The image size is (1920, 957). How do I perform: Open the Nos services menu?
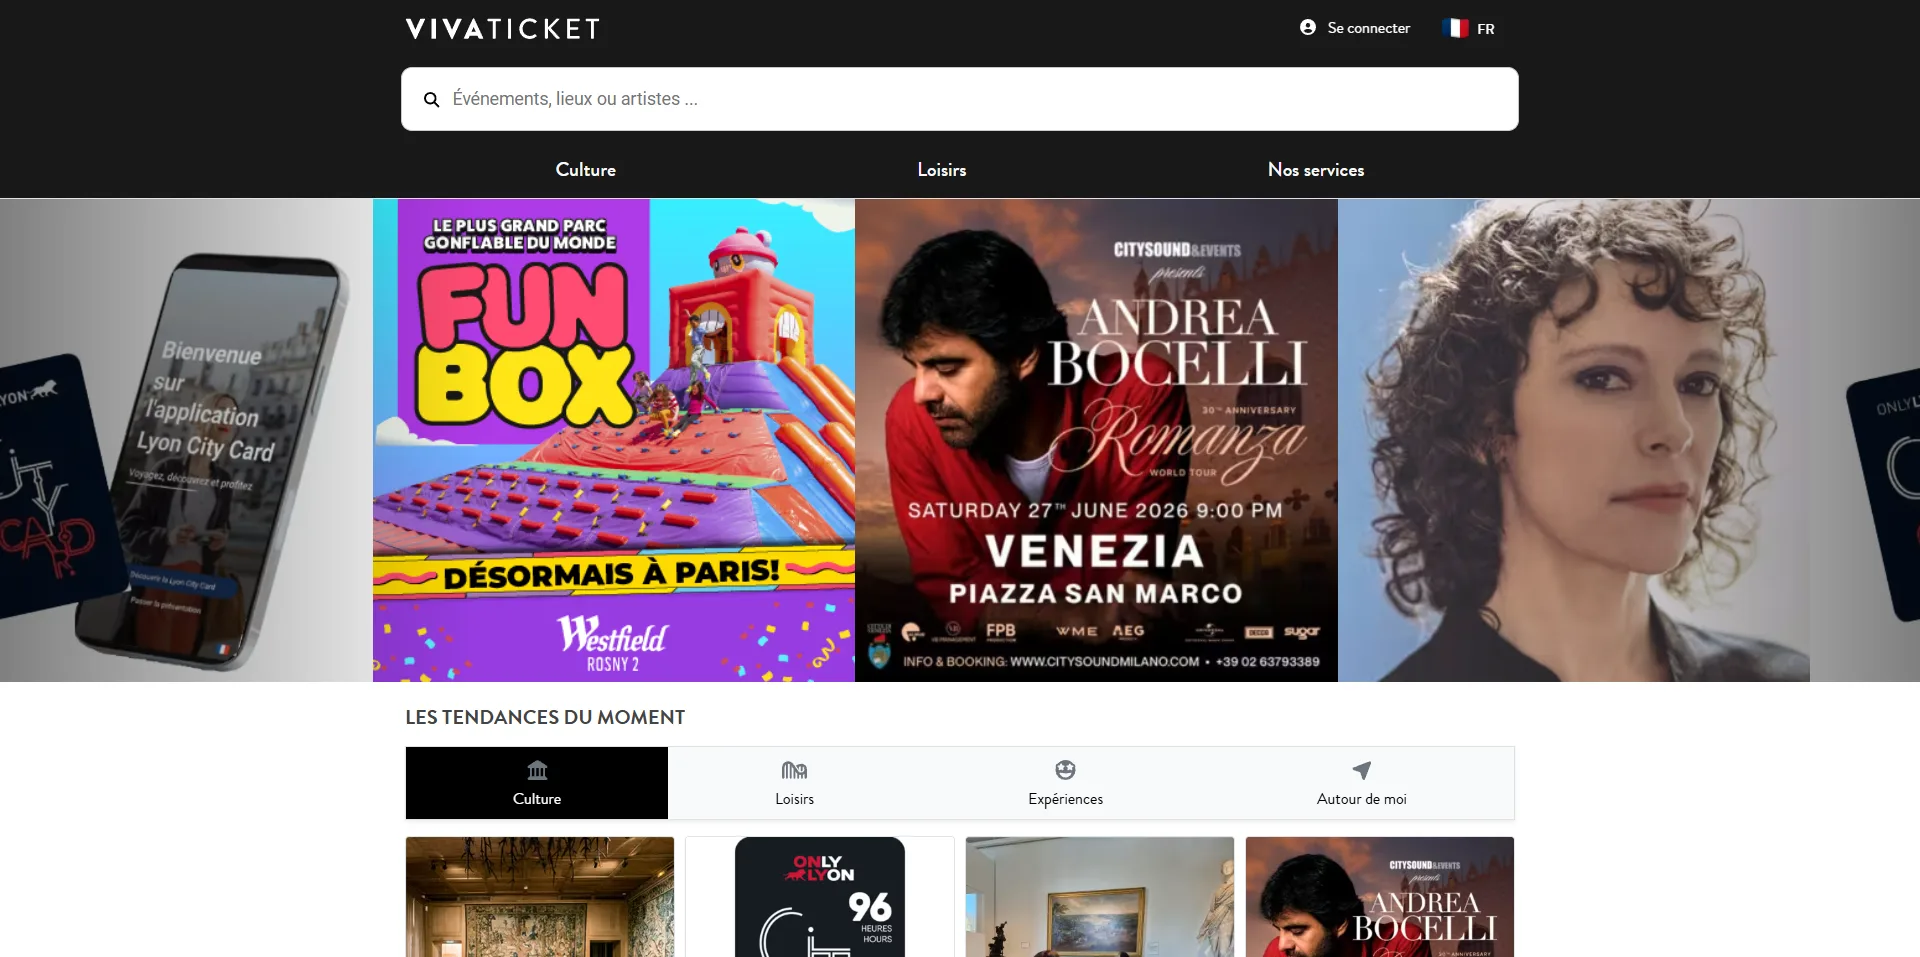[1315, 170]
